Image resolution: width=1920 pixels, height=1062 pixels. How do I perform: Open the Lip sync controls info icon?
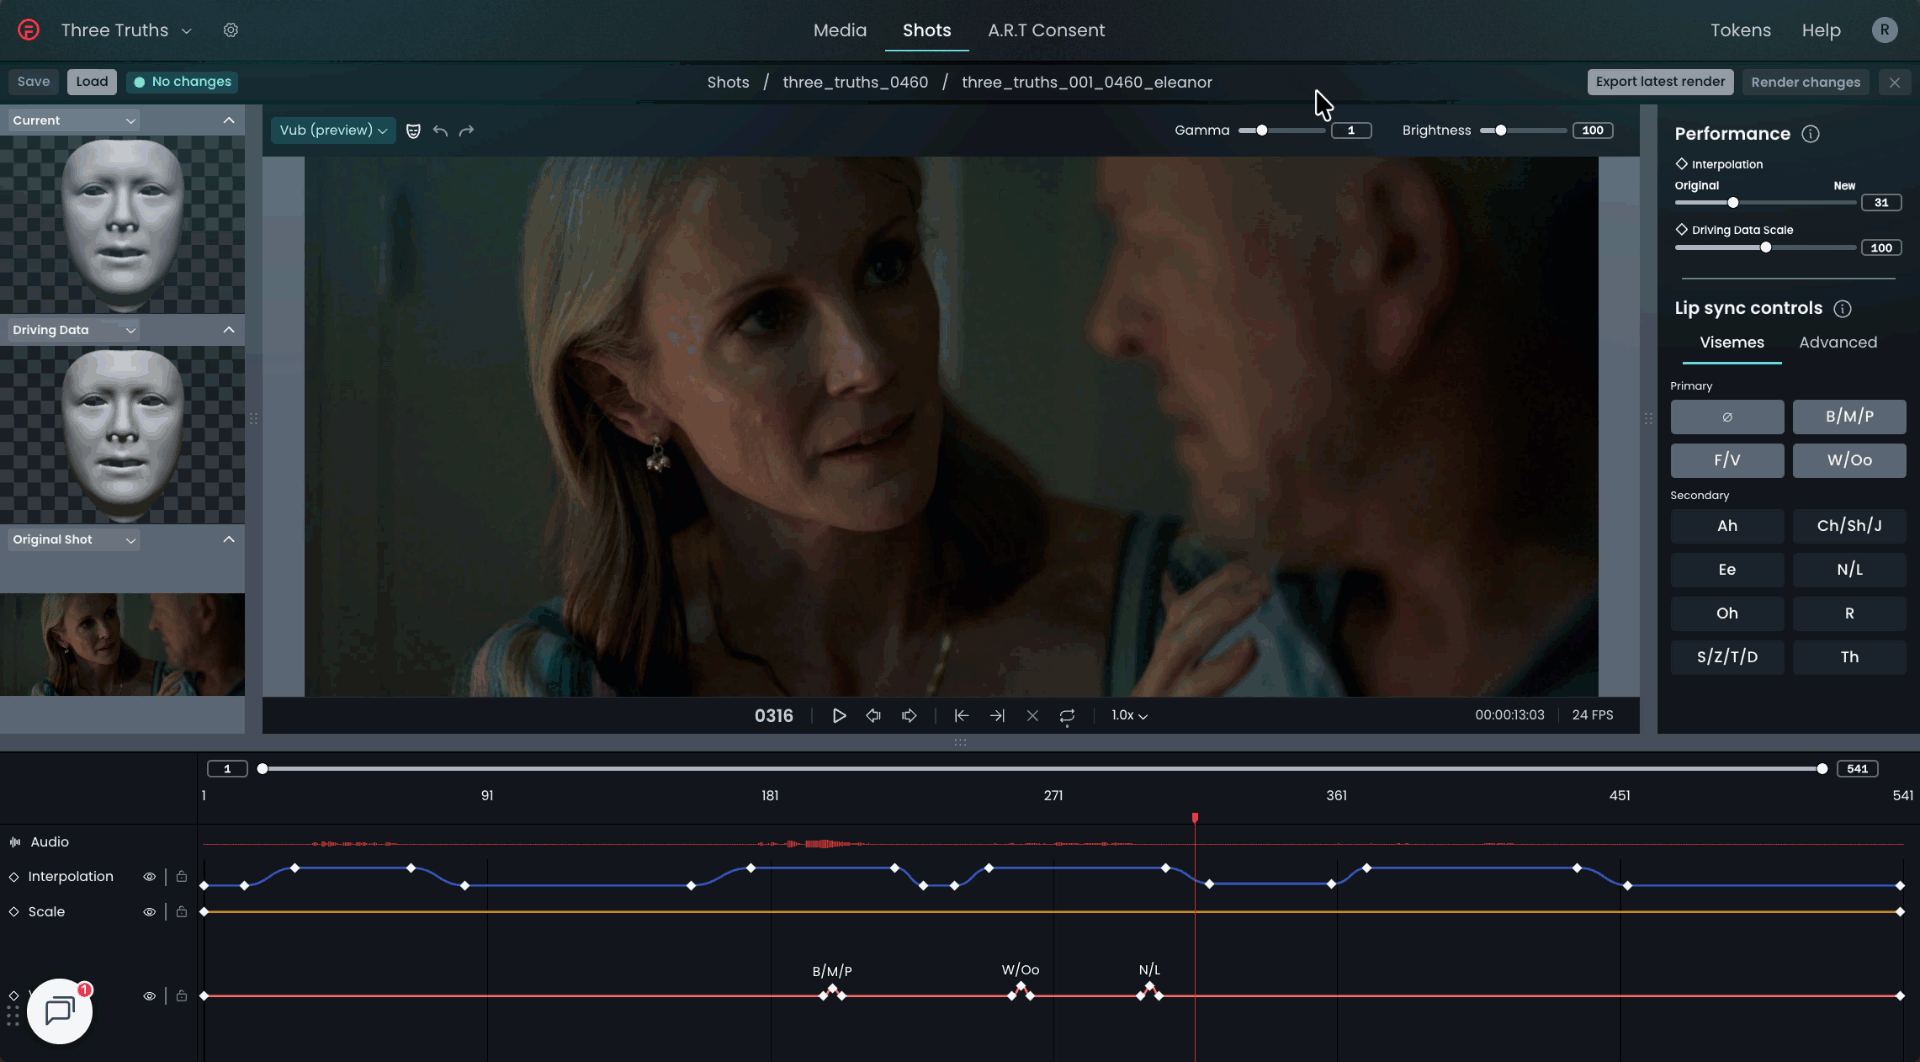pos(1842,309)
